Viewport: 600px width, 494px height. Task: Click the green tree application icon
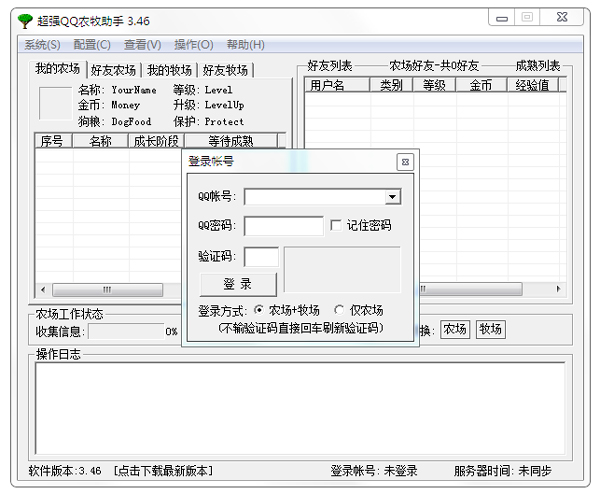tap(25, 21)
